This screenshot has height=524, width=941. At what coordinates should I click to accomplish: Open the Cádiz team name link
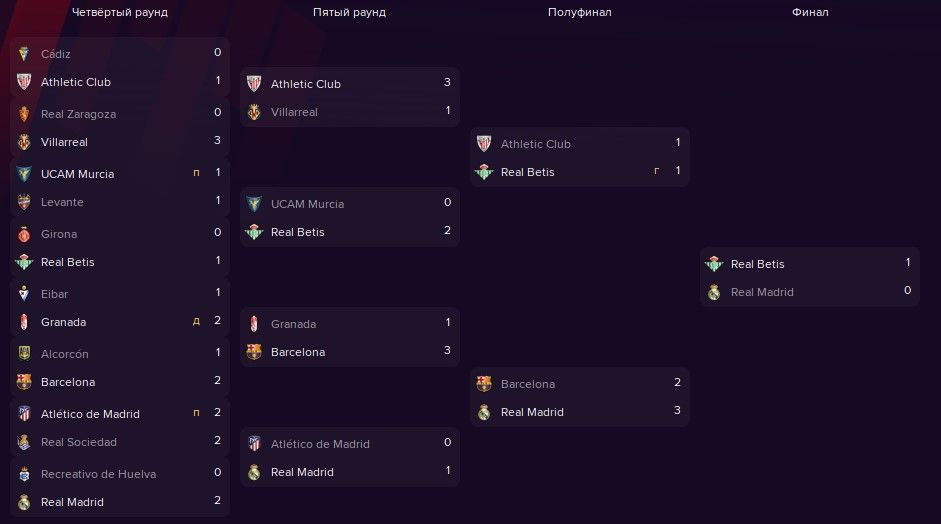56,54
